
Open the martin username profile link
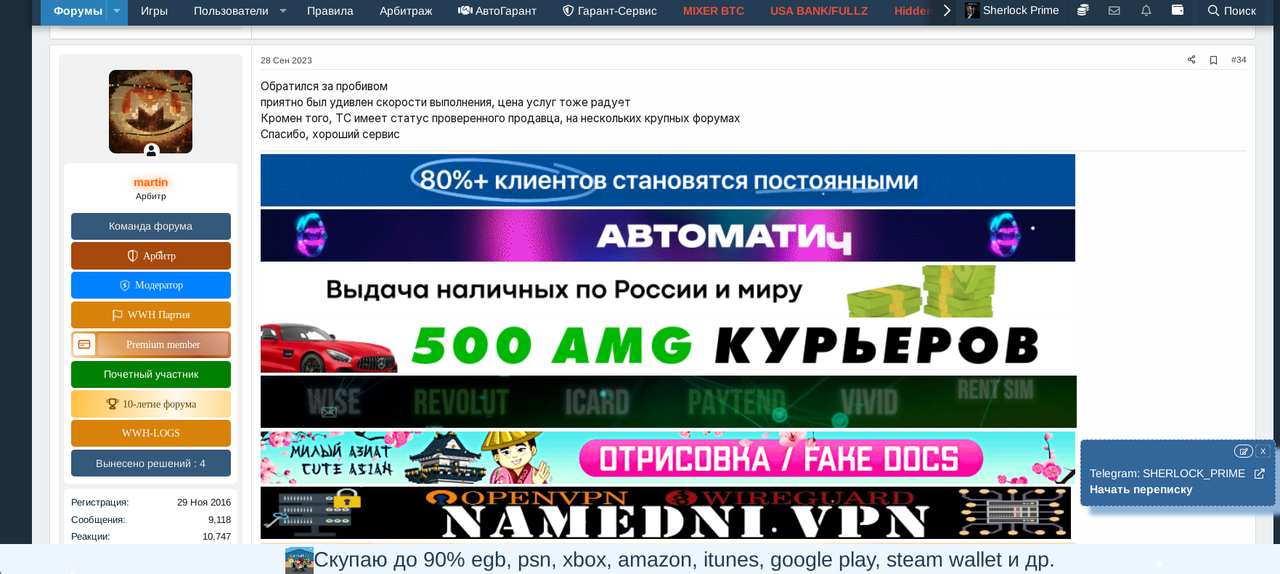[151, 182]
